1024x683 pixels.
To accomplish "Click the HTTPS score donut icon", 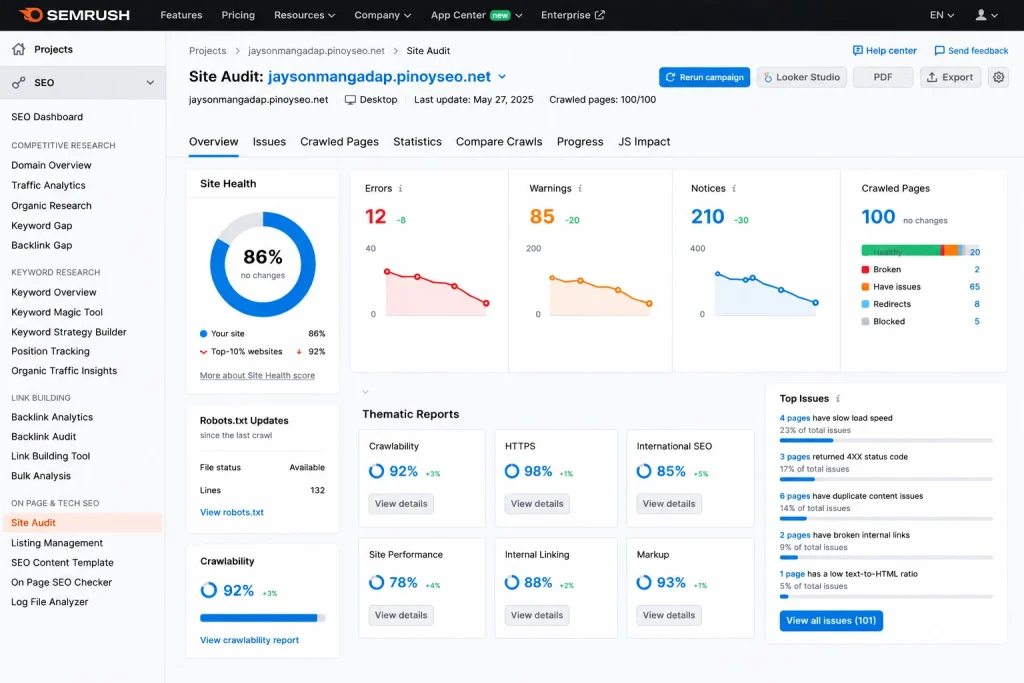I will coord(512,471).
